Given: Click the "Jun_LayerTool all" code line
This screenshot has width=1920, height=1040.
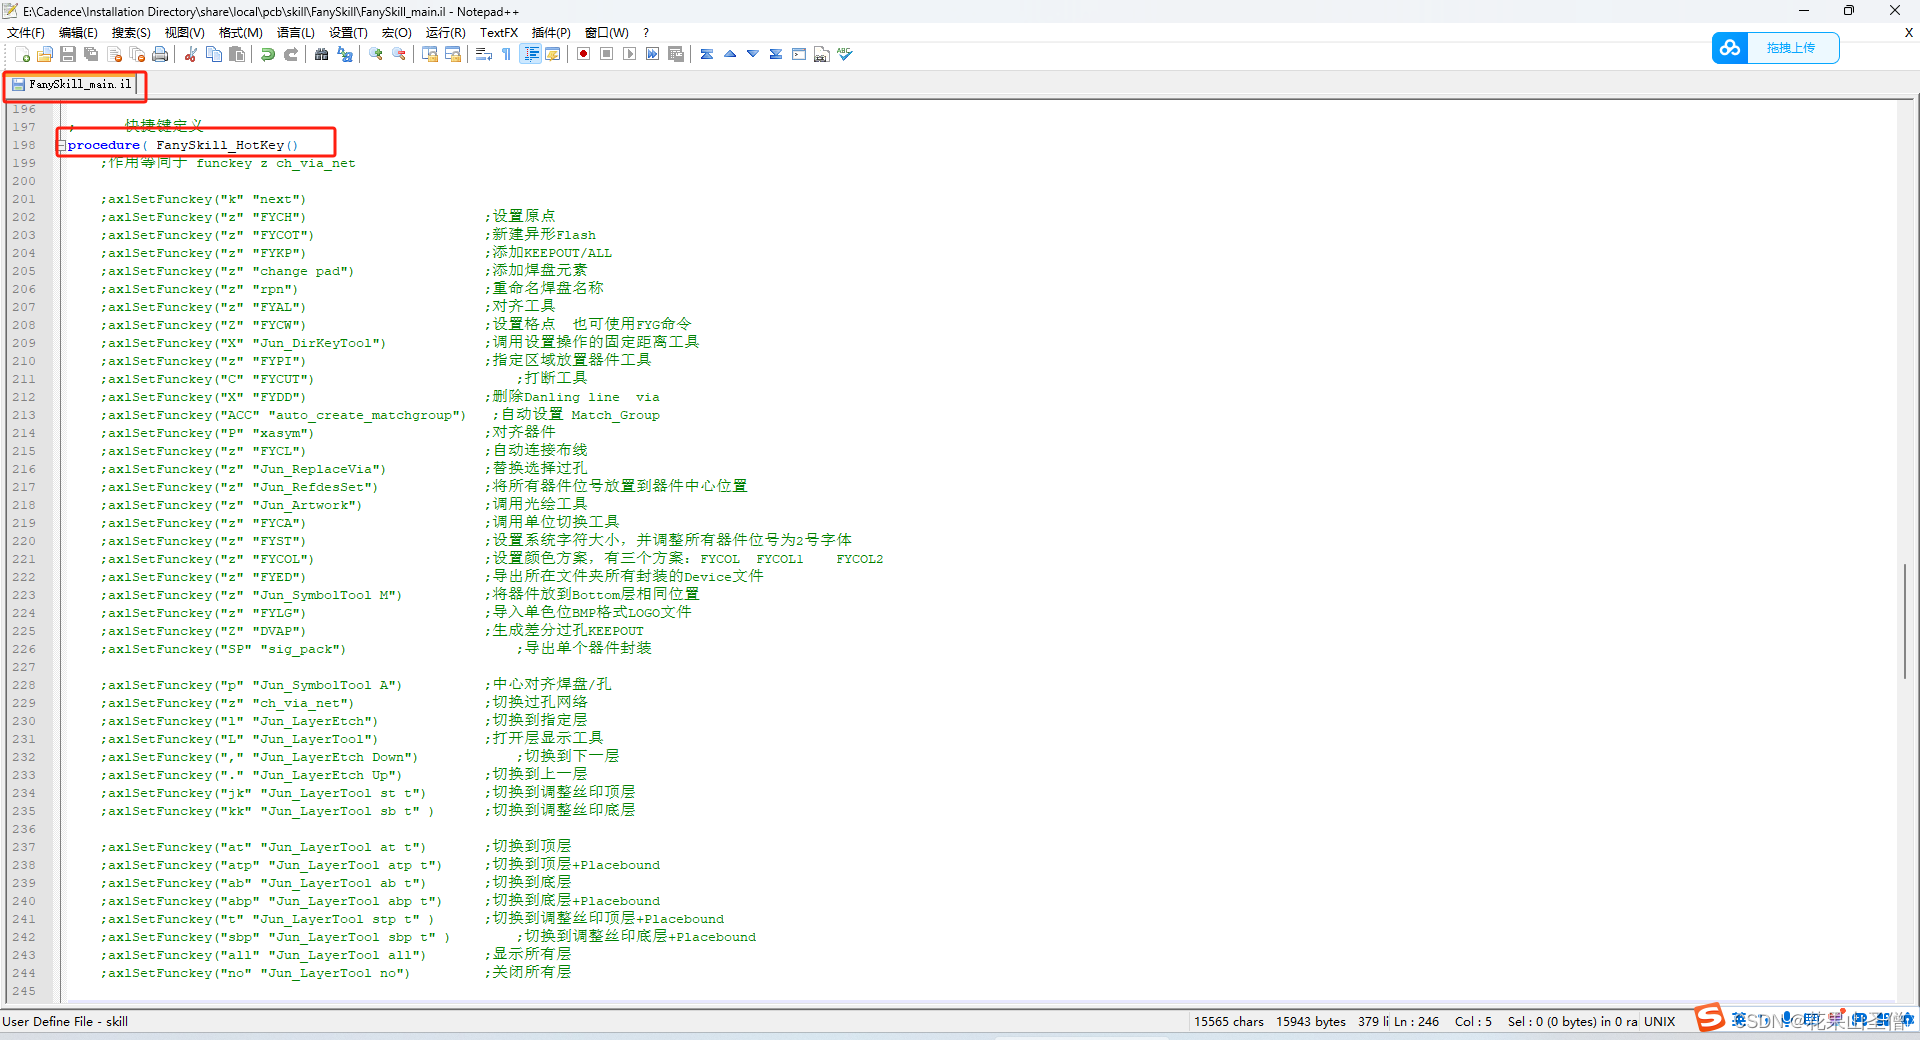Looking at the screenshot, I should click(x=263, y=955).
